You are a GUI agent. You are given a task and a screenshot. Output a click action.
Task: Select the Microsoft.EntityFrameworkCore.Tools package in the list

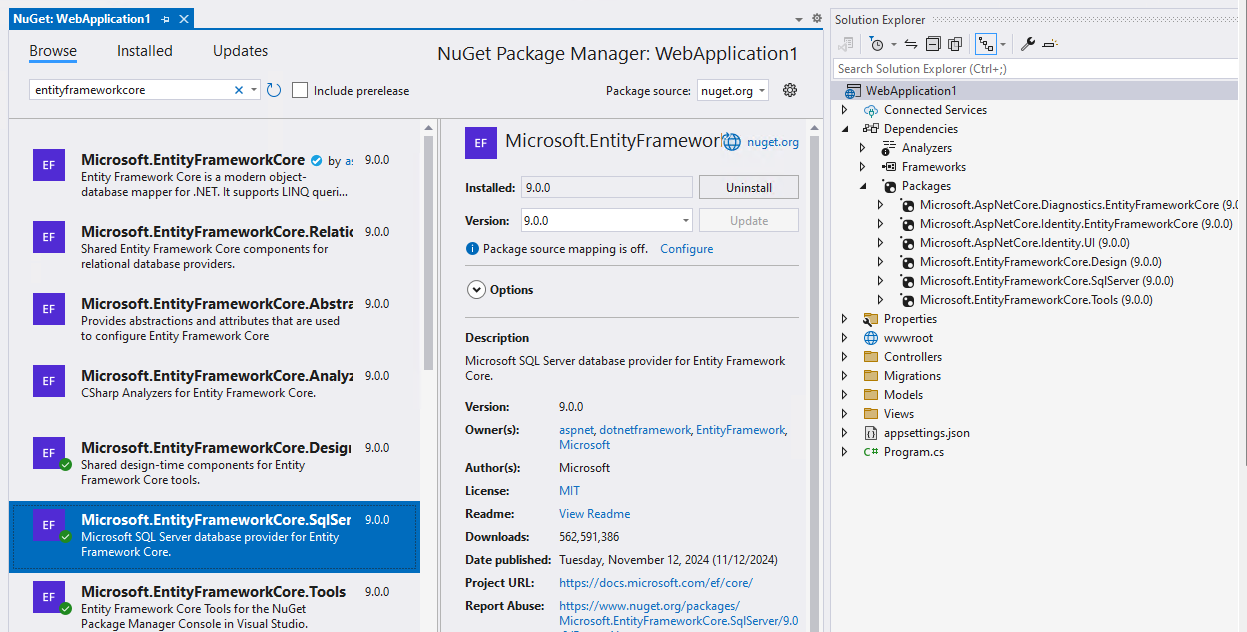point(214,601)
